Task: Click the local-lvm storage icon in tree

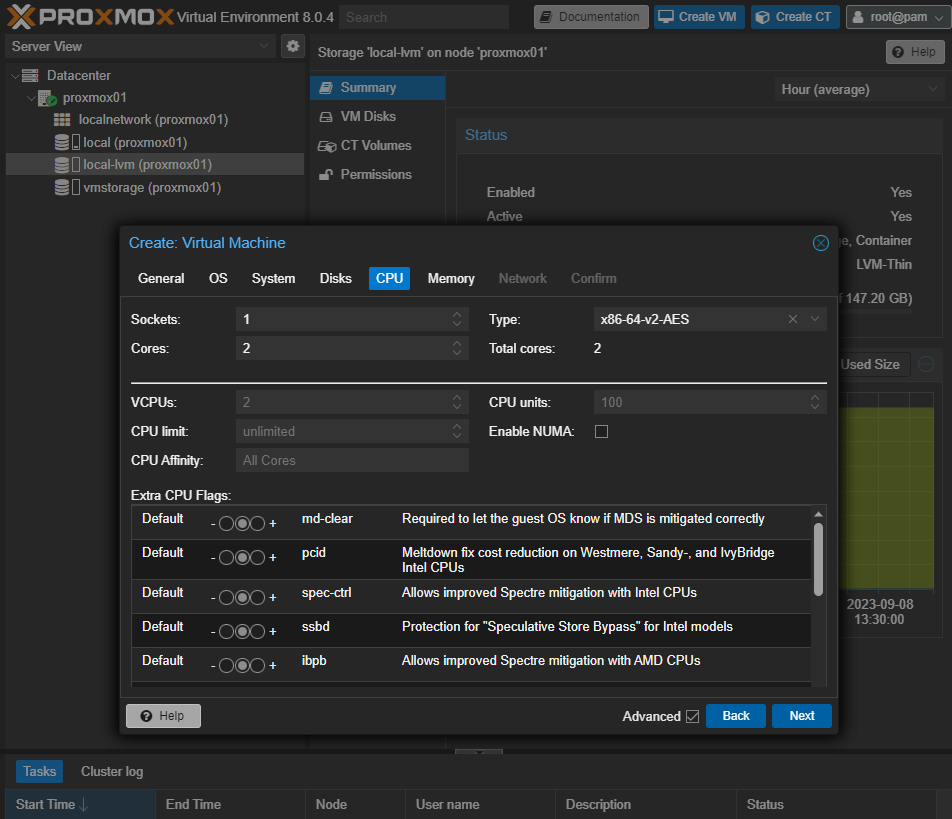Action: click(x=63, y=165)
